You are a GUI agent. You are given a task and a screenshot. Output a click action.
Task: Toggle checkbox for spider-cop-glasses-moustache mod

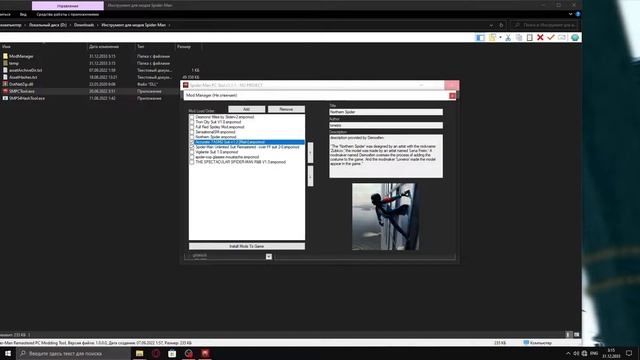point(192,157)
